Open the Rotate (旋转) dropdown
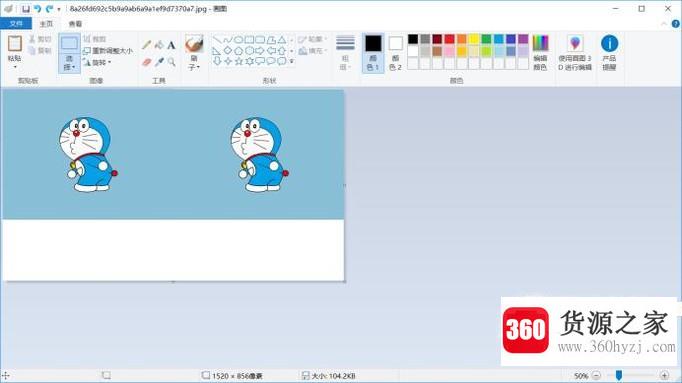682x383 pixels. click(97, 63)
